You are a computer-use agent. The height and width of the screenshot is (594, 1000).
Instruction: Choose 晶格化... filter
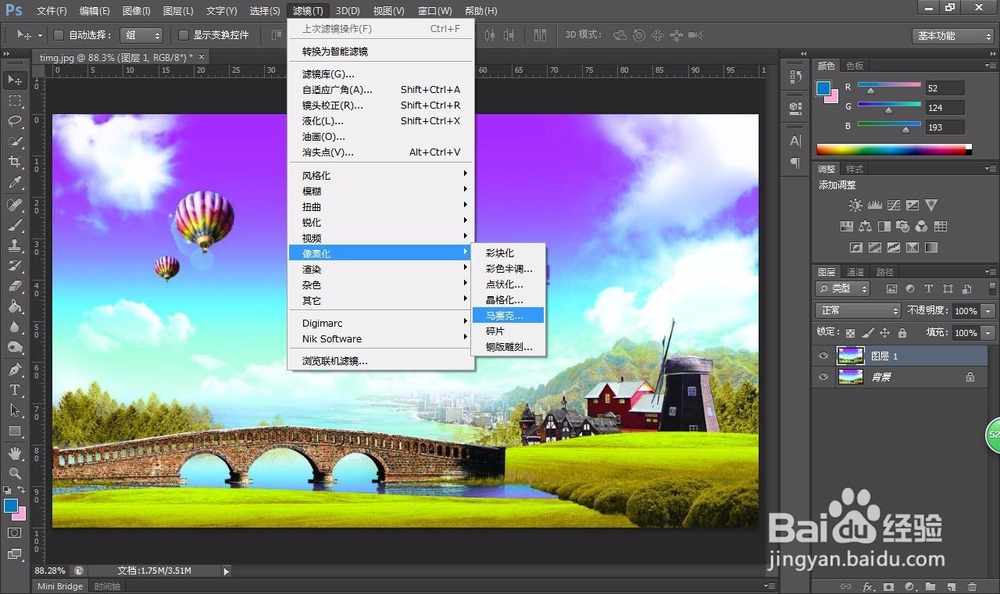tap(508, 300)
